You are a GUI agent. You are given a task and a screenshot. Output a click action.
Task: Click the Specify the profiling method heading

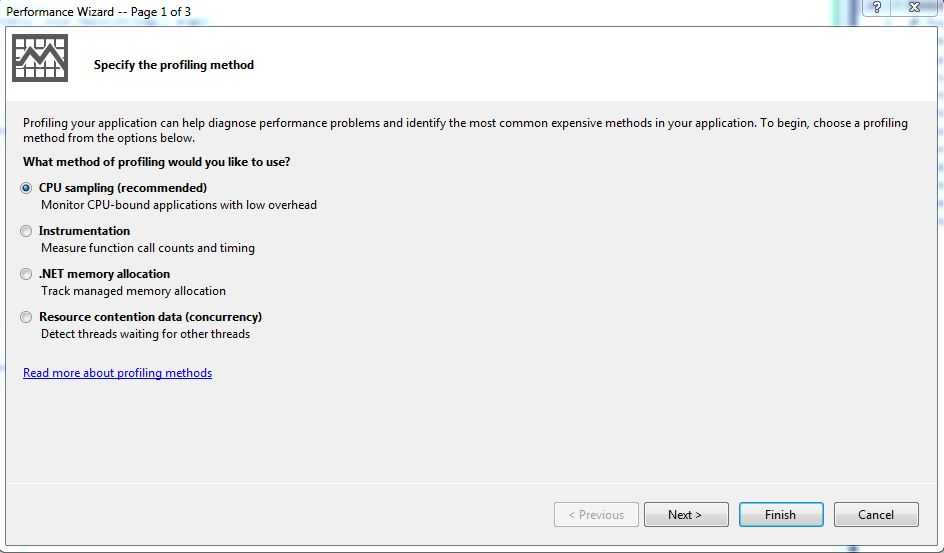[x=174, y=65]
